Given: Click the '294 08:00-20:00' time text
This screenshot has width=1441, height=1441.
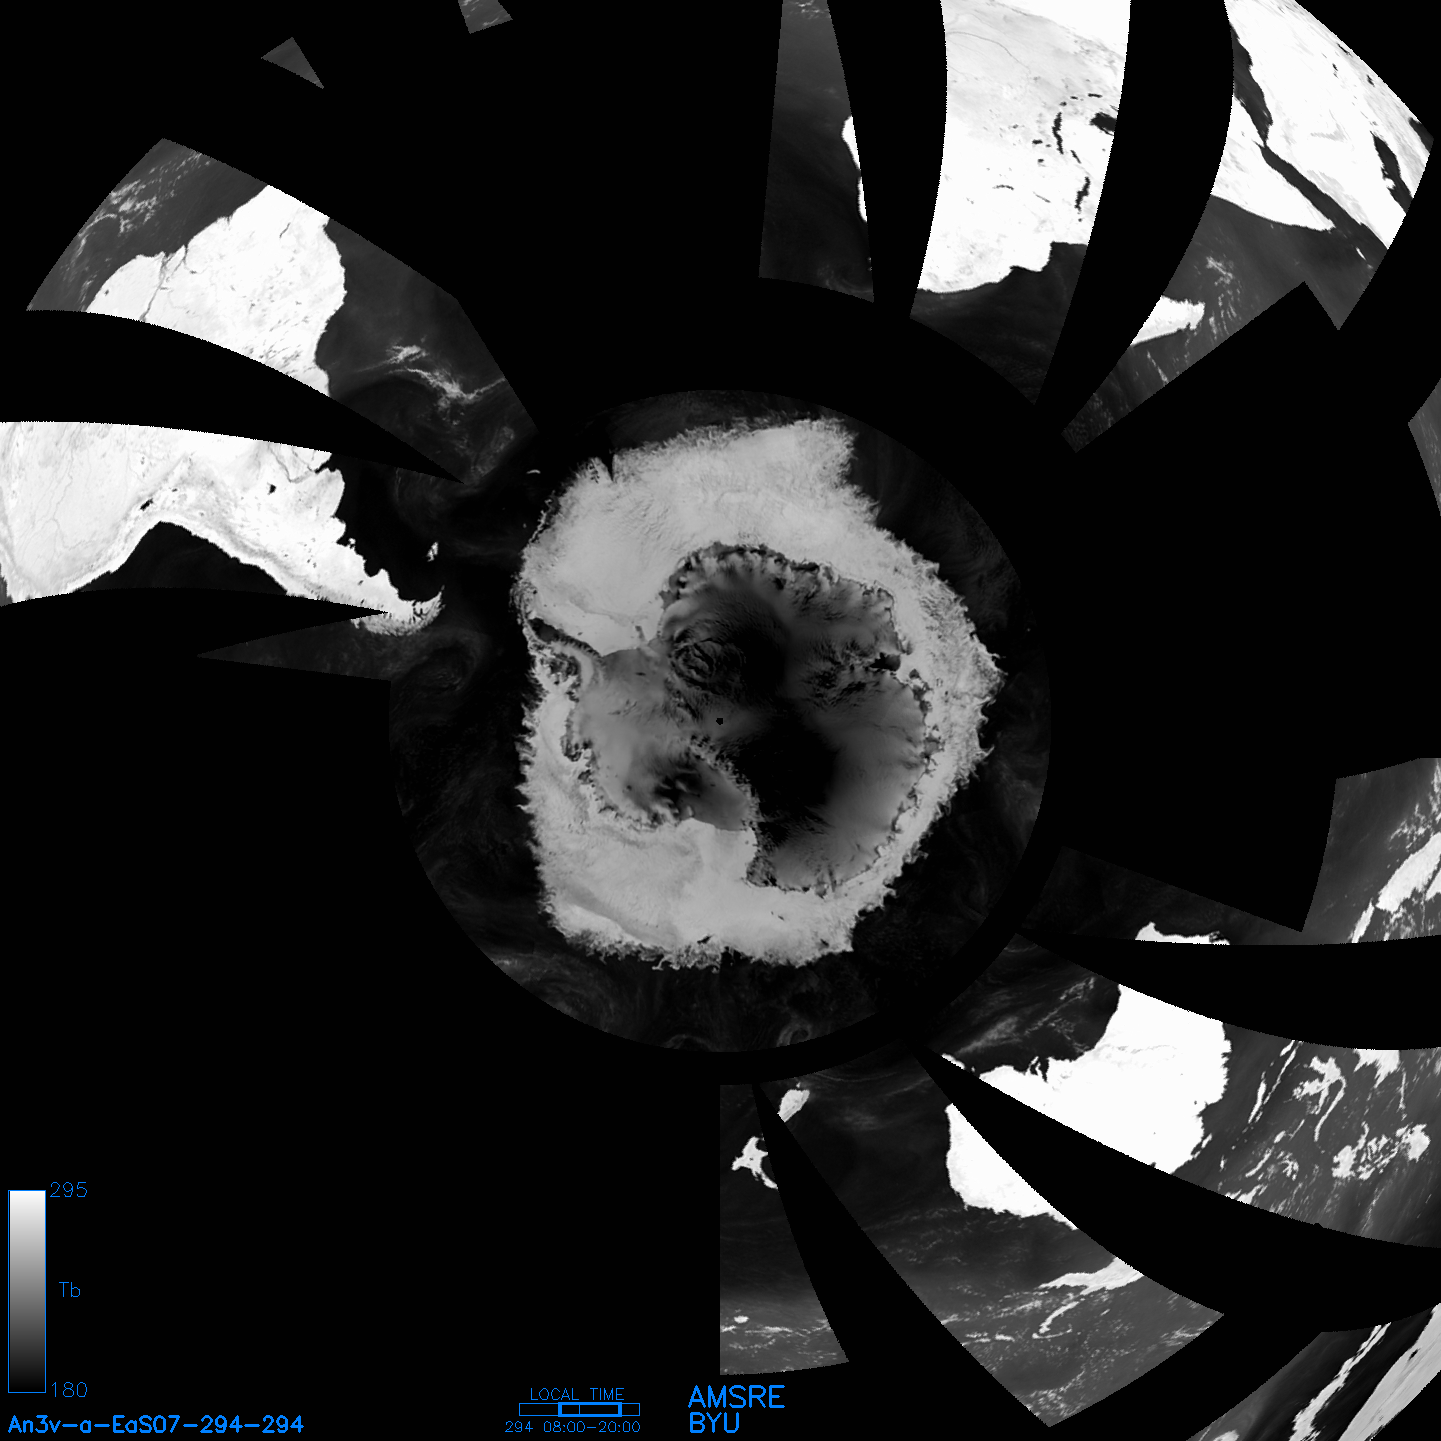Looking at the screenshot, I should [573, 1426].
